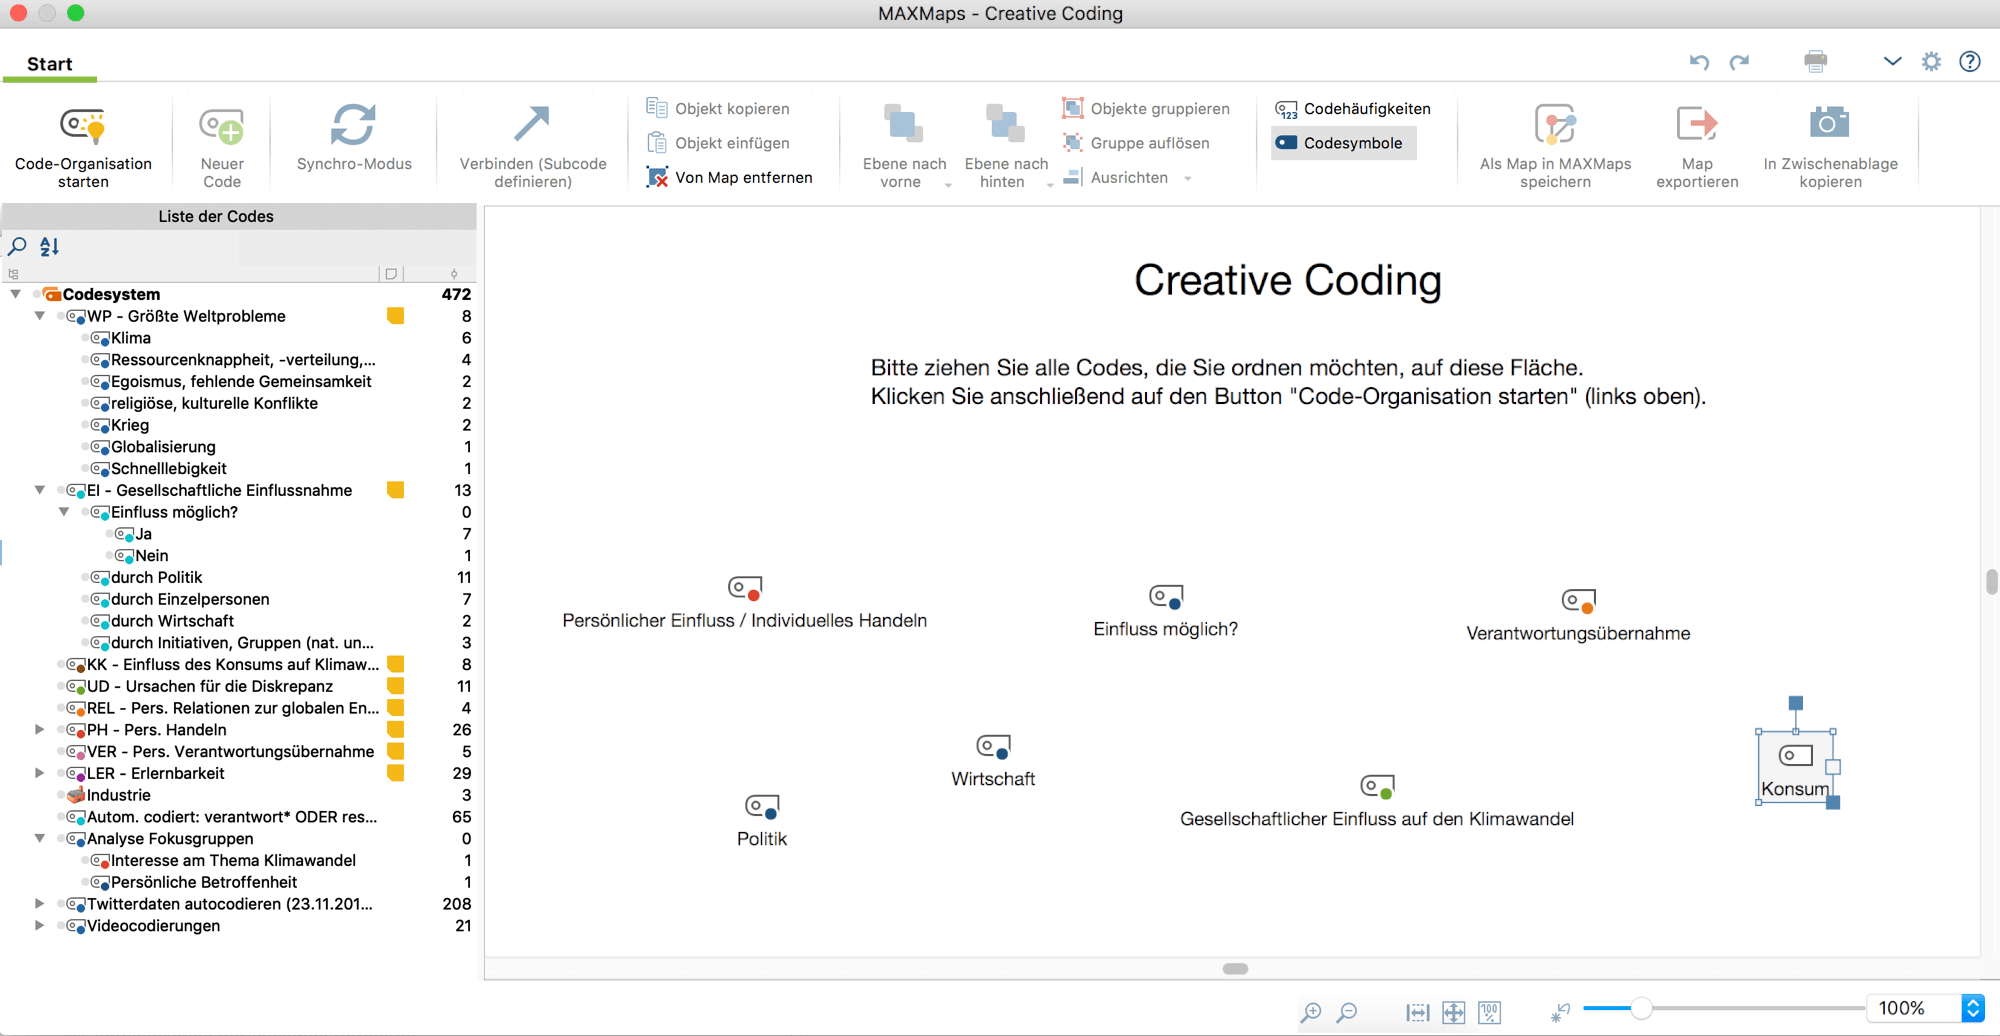Image resolution: width=2000 pixels, height=1036 pixels.
Task: Sort codes alphabetically with A-Z icon
Action: (x=49, y=246)
